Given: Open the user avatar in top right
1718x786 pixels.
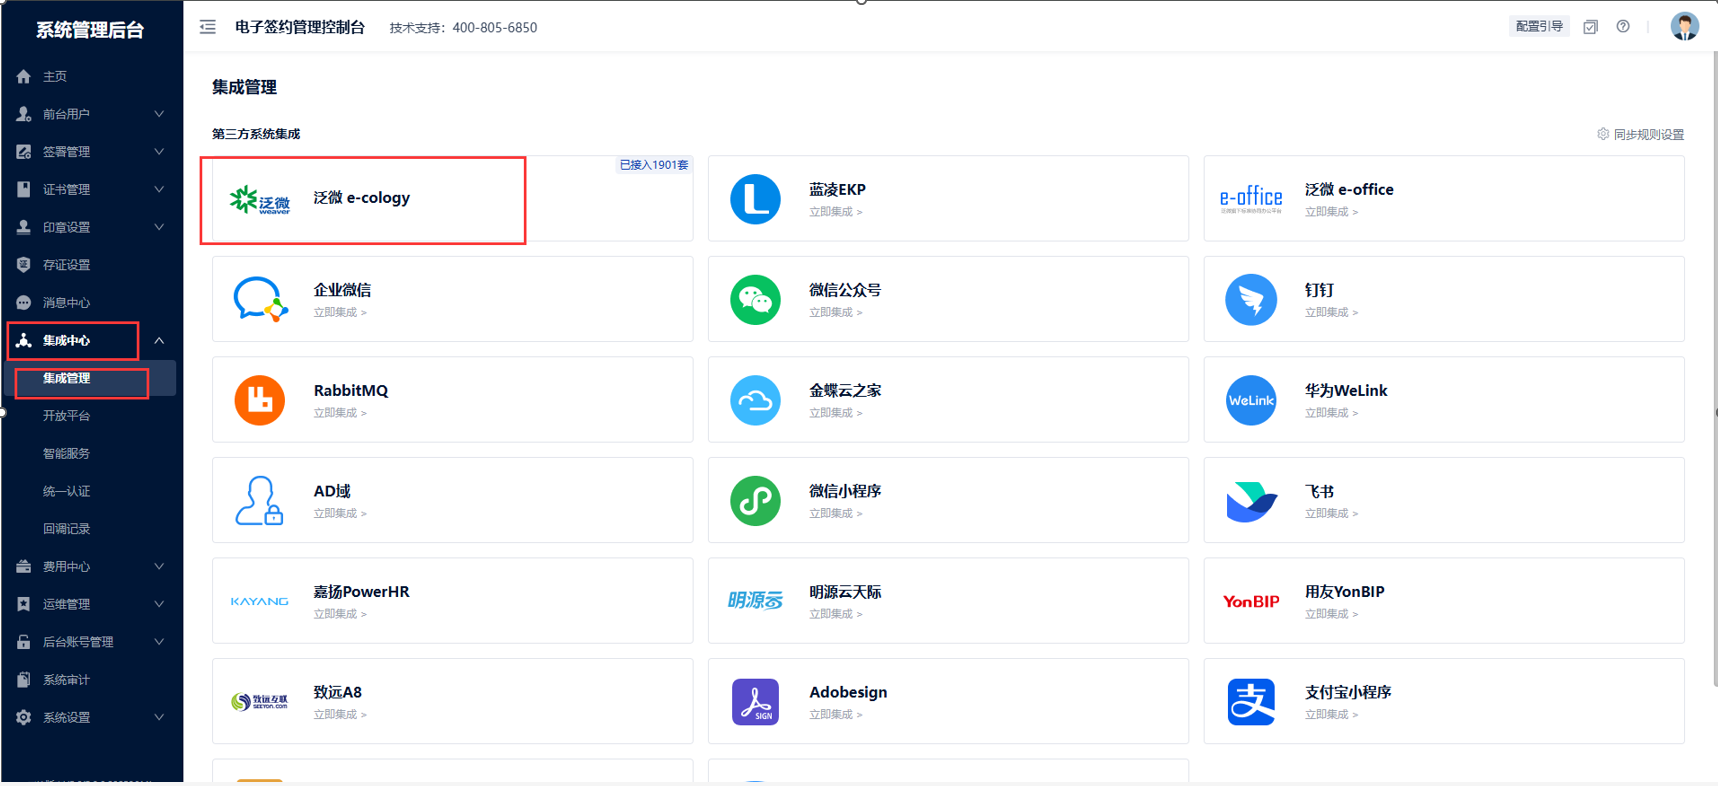Looking at the screenshot, I should pos(1684,26).
